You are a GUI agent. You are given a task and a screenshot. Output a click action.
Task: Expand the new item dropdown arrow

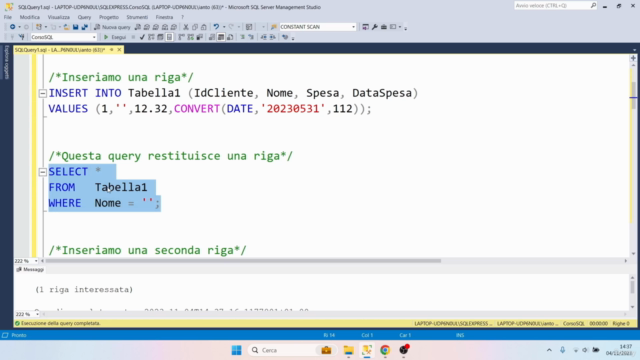click(45, 27)
